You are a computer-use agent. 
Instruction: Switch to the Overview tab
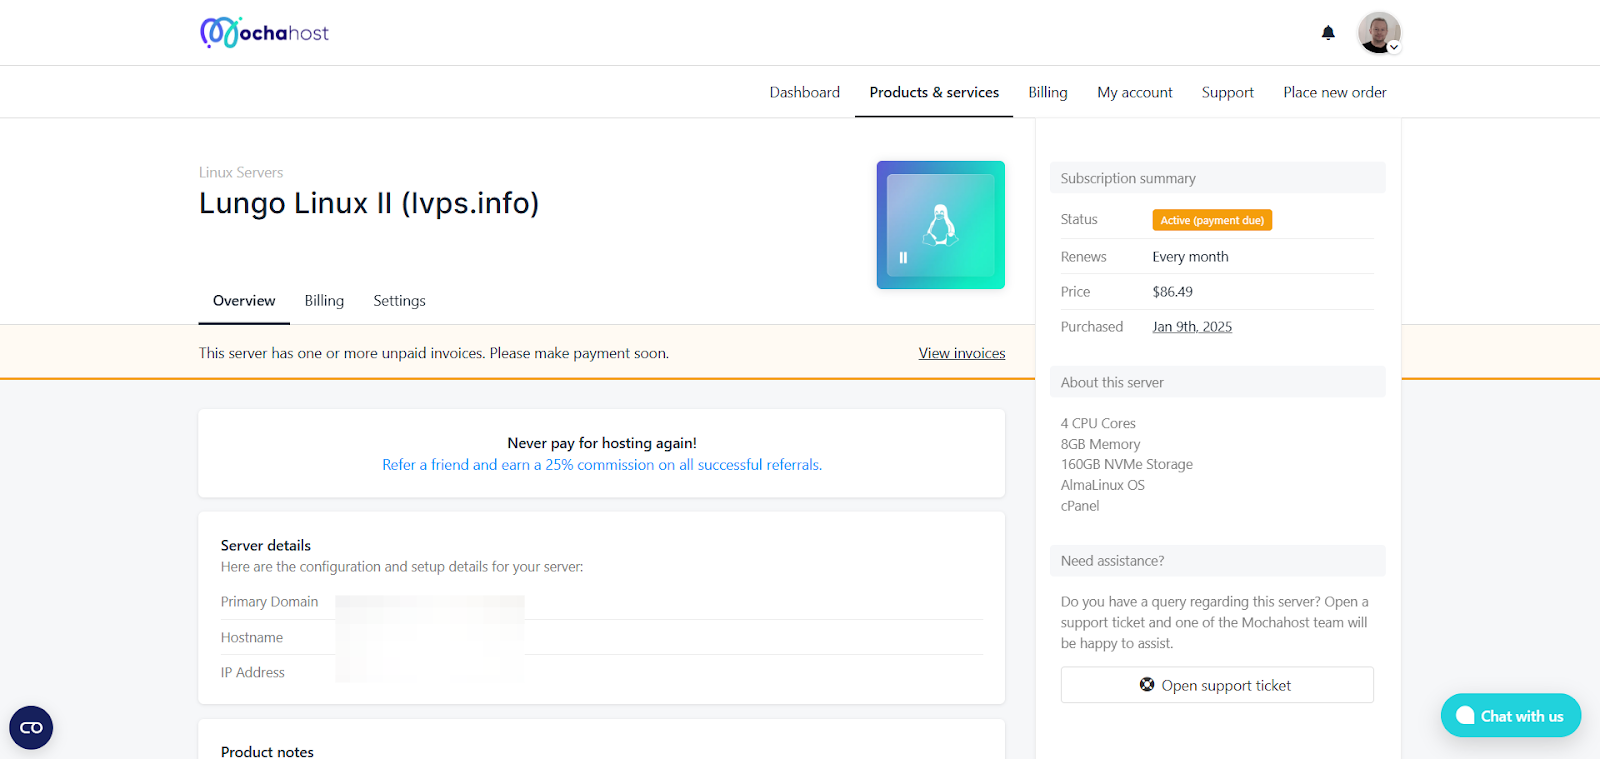click(x=244, y=301)
